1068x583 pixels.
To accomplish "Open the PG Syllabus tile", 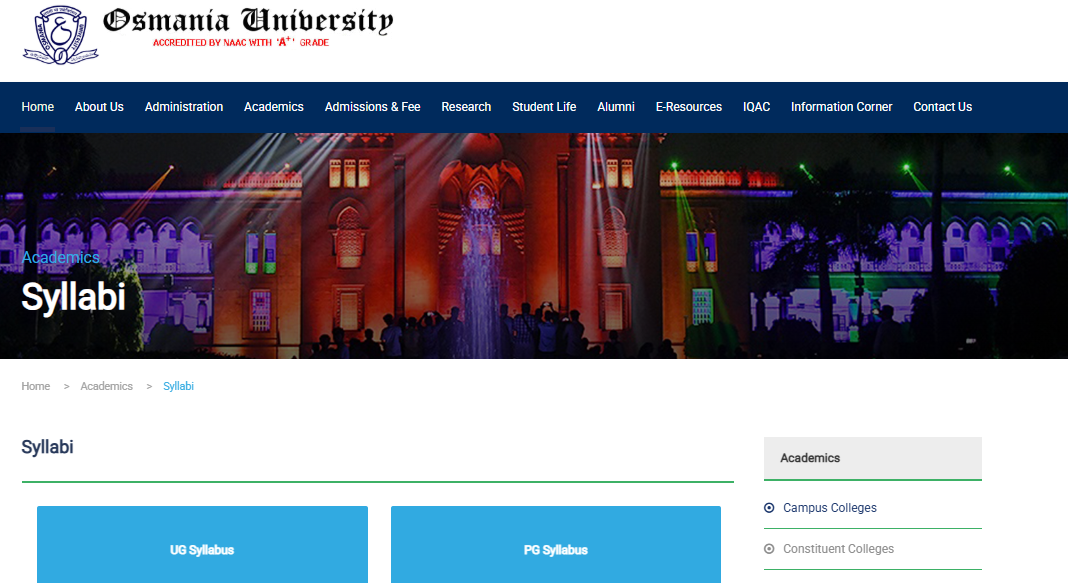I will 556,545.
